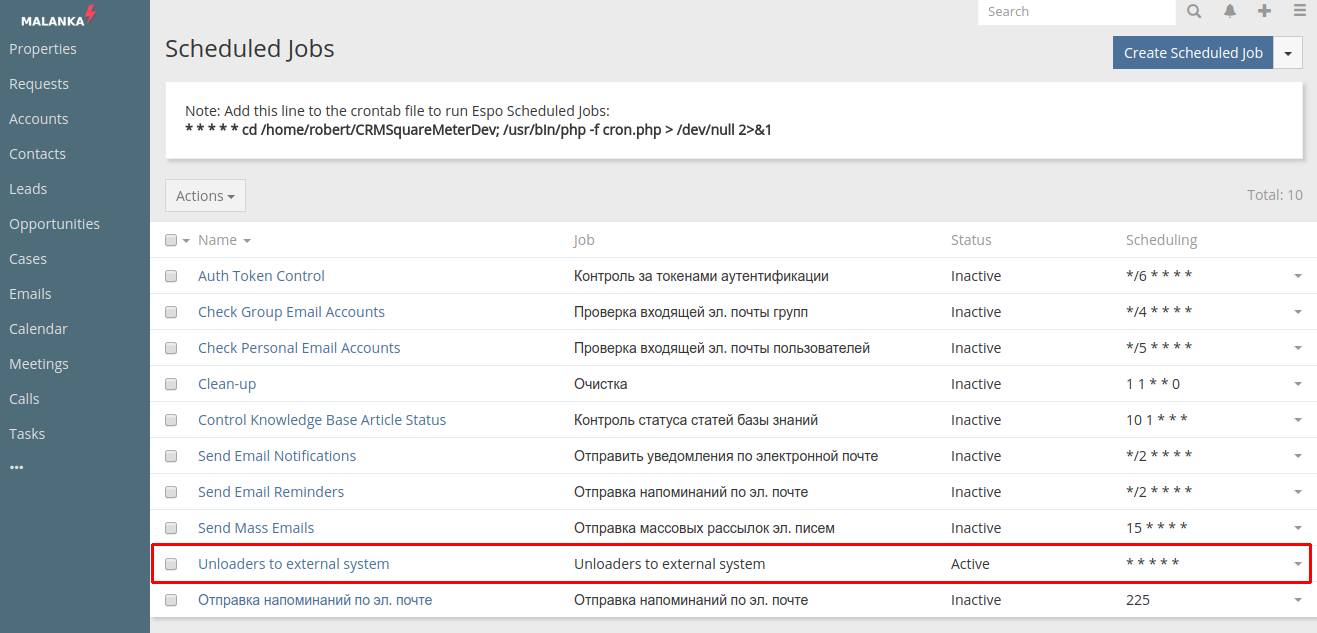Screen dimensions: 1317x633
Task: Tick the Auth Token Control checkbox
Action: click(x=171, y=276)
